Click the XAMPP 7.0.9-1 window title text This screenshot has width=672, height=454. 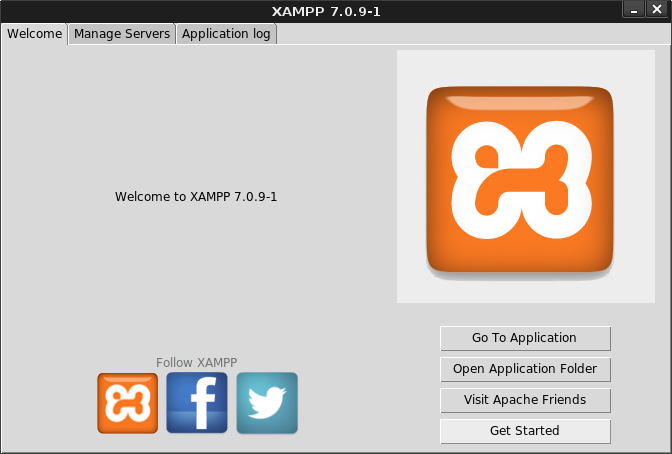[x=335, y=11]
